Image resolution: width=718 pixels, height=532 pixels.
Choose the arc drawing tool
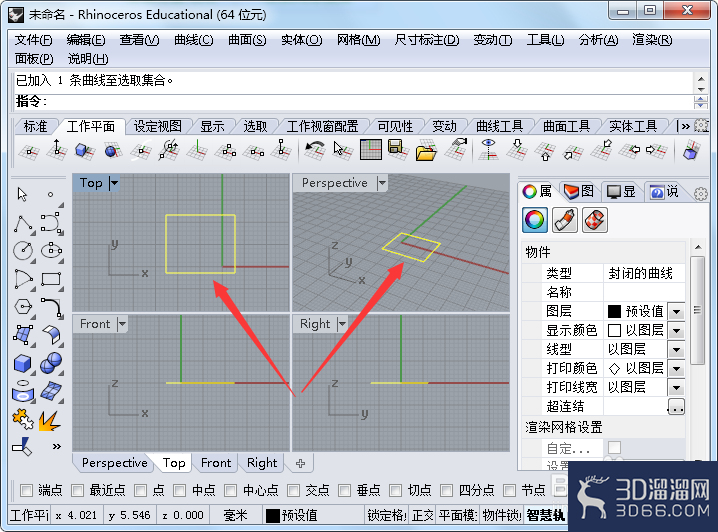[23, 279]
